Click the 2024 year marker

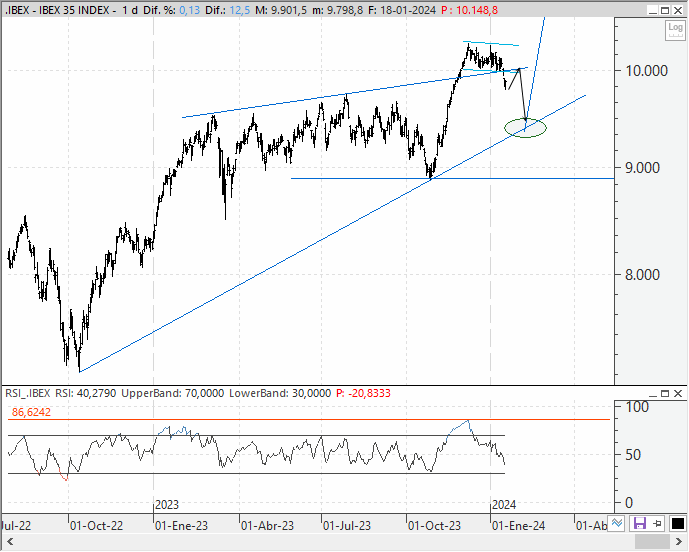pyautogui.click(x=504, y=505)
